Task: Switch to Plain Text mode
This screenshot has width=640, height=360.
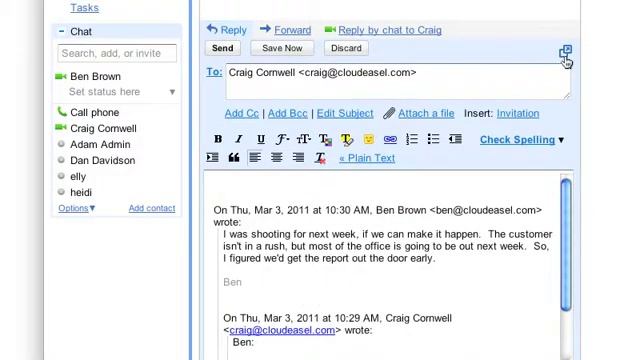Action: point(367,158)
